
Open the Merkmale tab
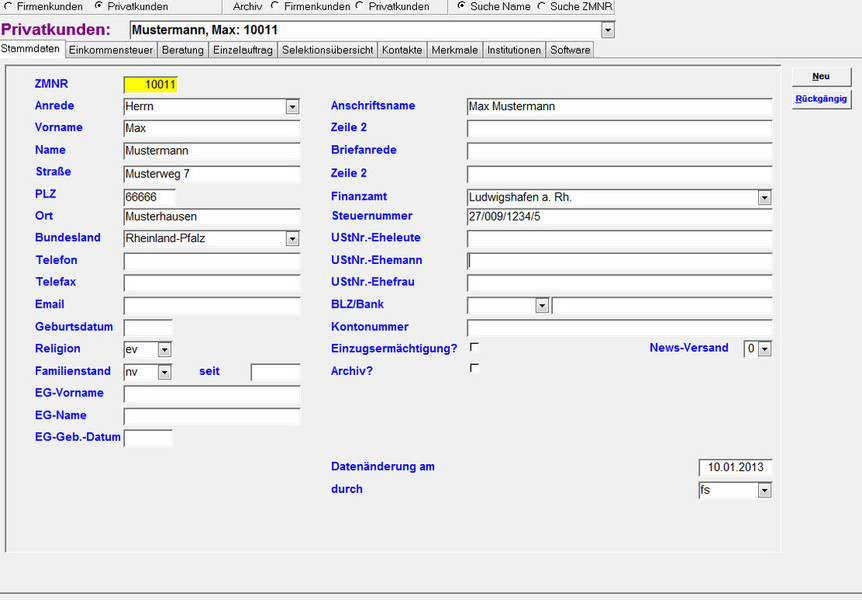click(x=455, y=50)
